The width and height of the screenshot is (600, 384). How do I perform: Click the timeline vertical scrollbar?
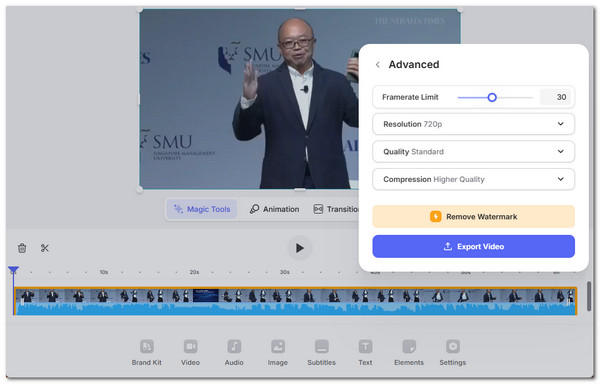(x=589, y=296)
